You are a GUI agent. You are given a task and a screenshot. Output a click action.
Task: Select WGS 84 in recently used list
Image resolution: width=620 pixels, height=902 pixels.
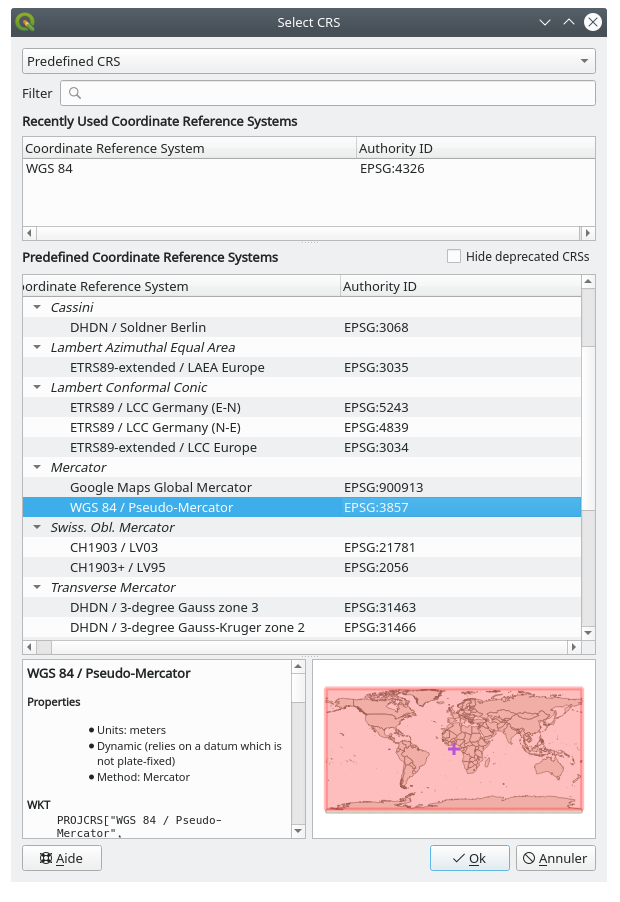[50, 169]
